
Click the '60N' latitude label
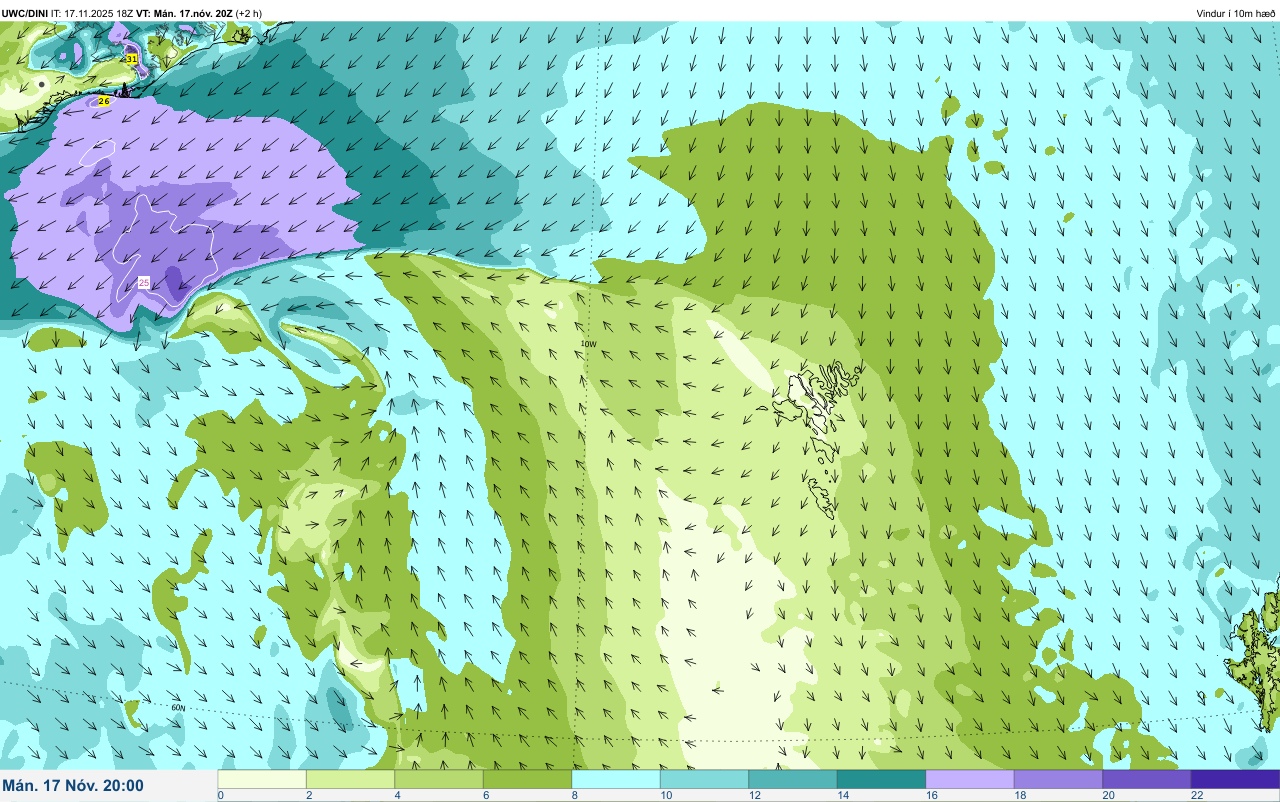(178, 707)
